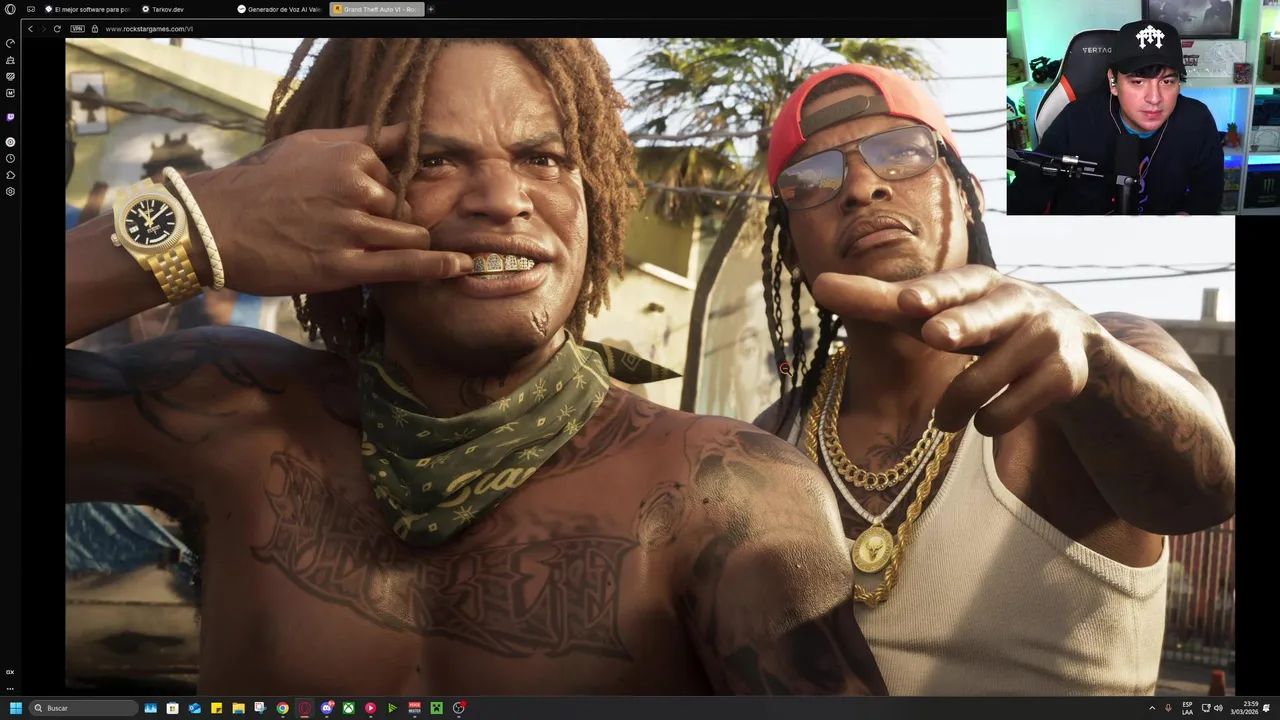Expand hidden system tray icons
This screenshot has height=720, width=1280.
1151,708
